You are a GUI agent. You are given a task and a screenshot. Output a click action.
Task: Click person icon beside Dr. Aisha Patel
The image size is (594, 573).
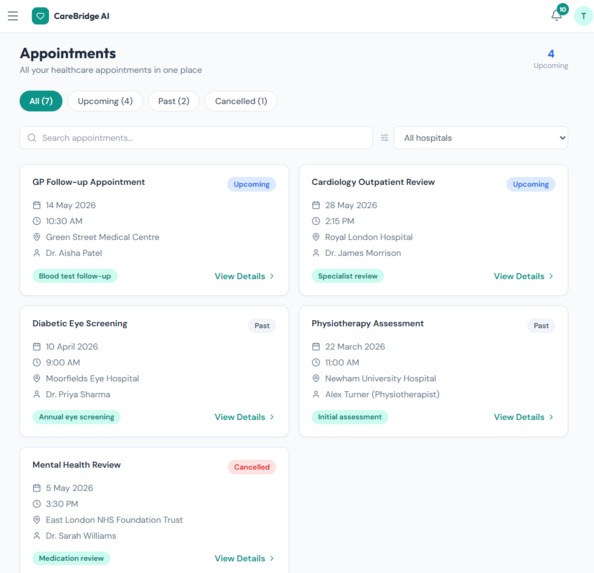point(37,253)
